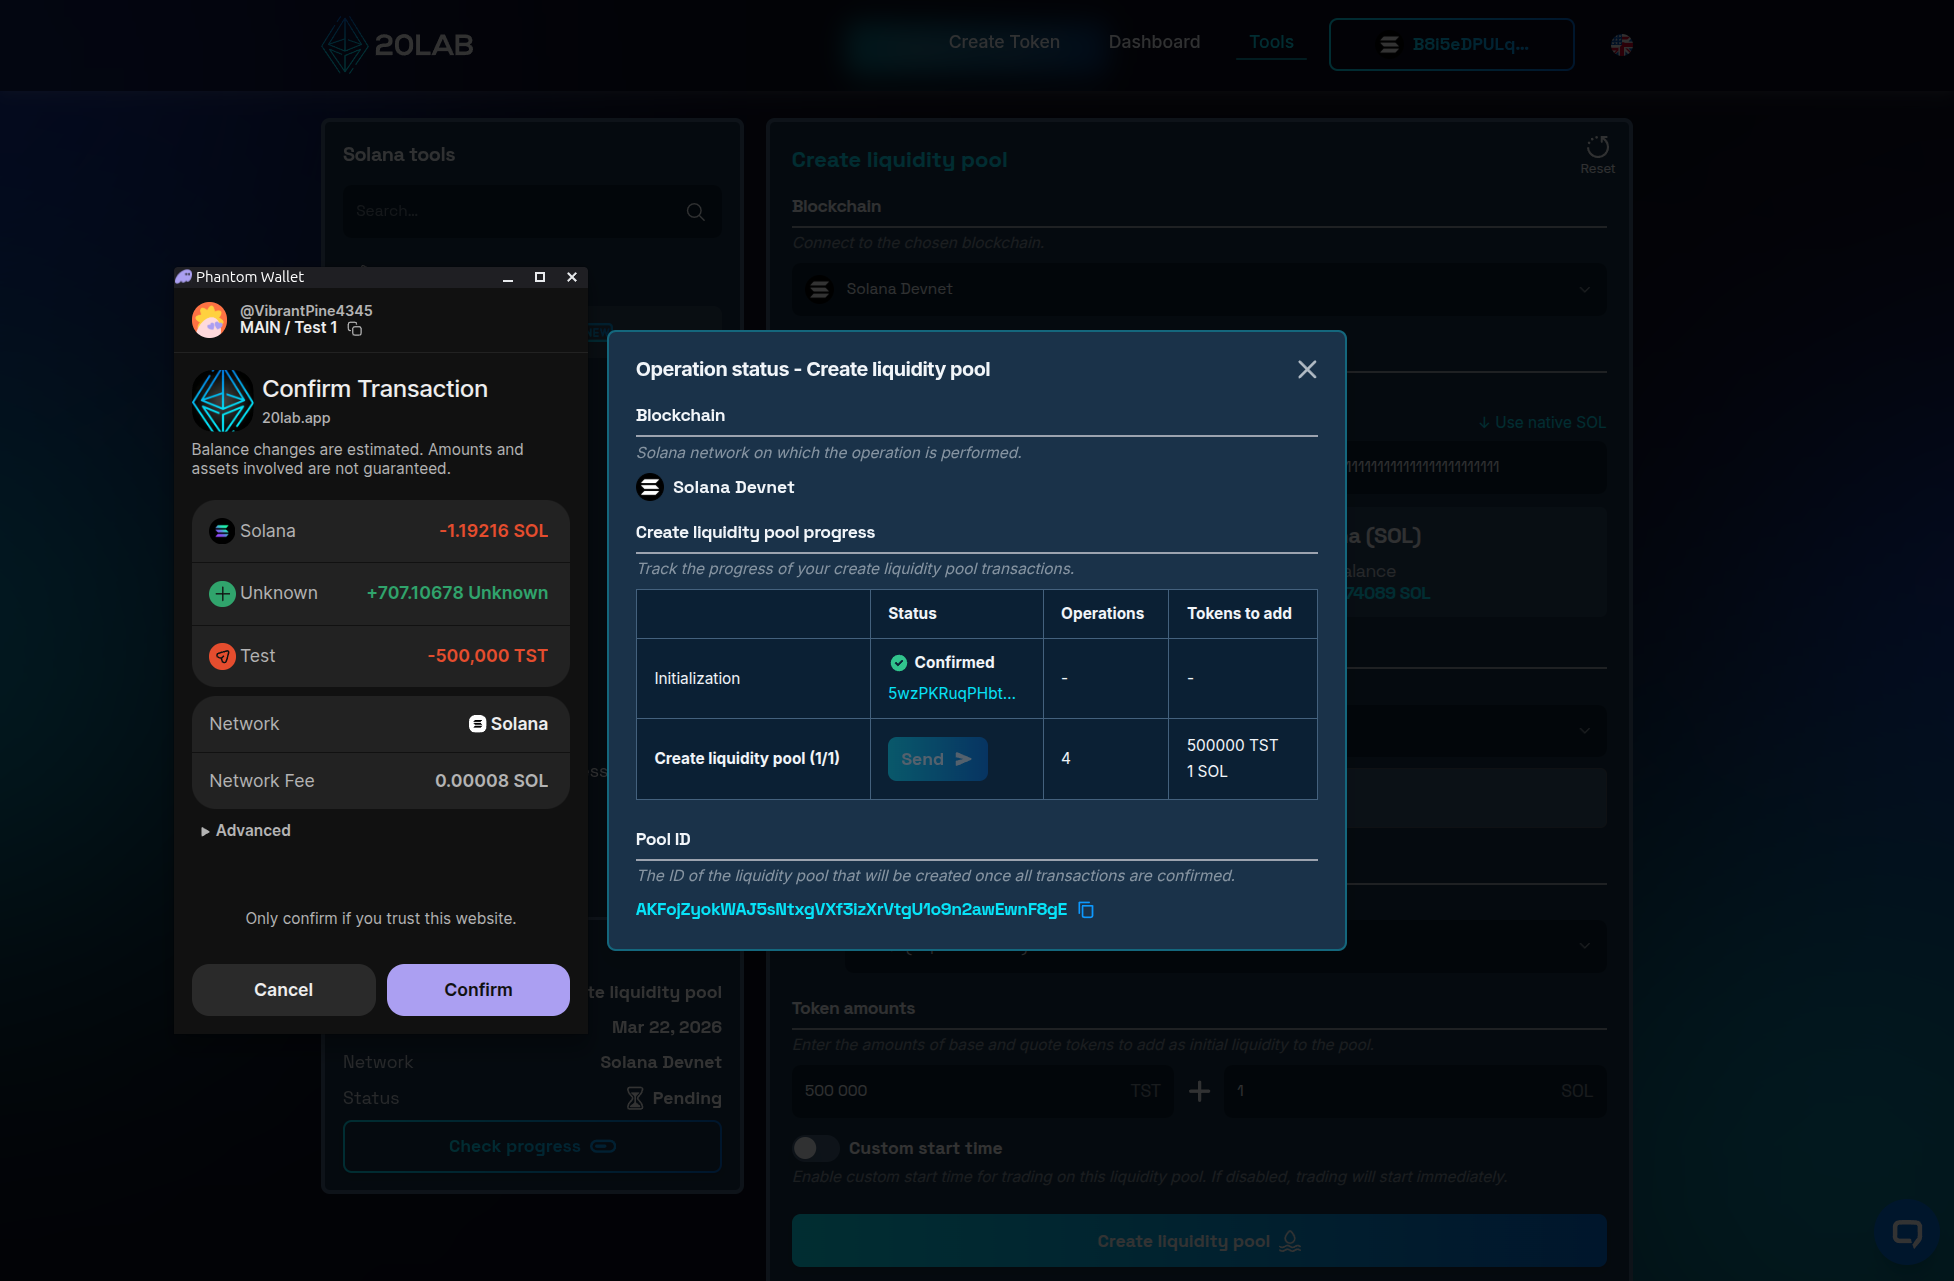Toggle the Custom start time switch
This screenshot has height=1281, width=1954.
[x=816, y=1149]
